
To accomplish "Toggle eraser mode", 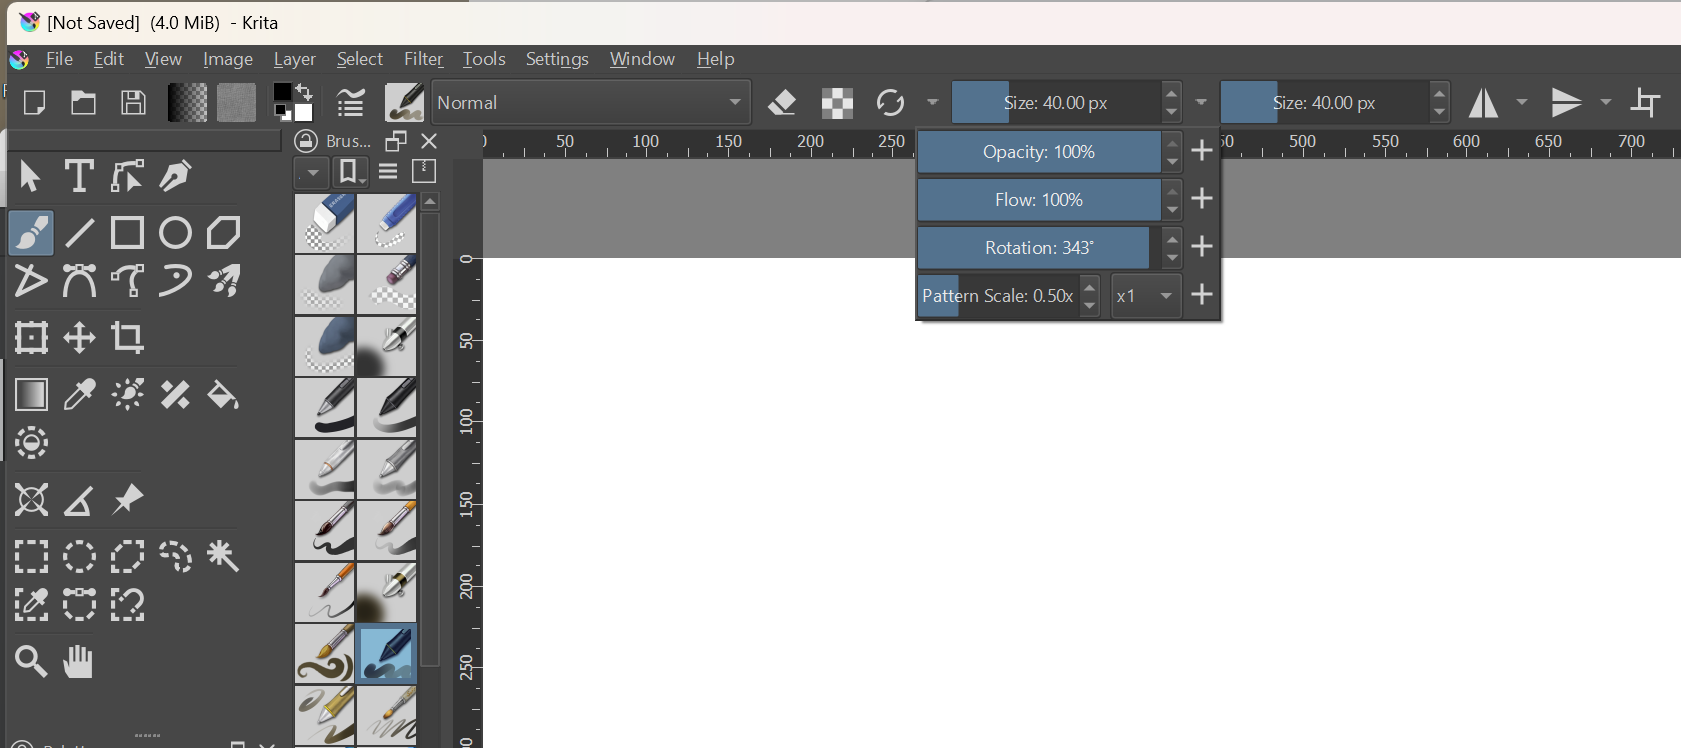I will (782, 103).
